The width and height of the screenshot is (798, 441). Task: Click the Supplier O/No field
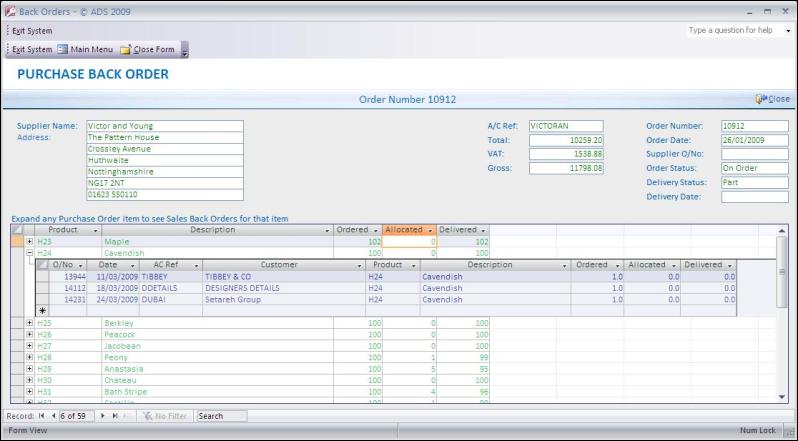[x=754, y=154]
